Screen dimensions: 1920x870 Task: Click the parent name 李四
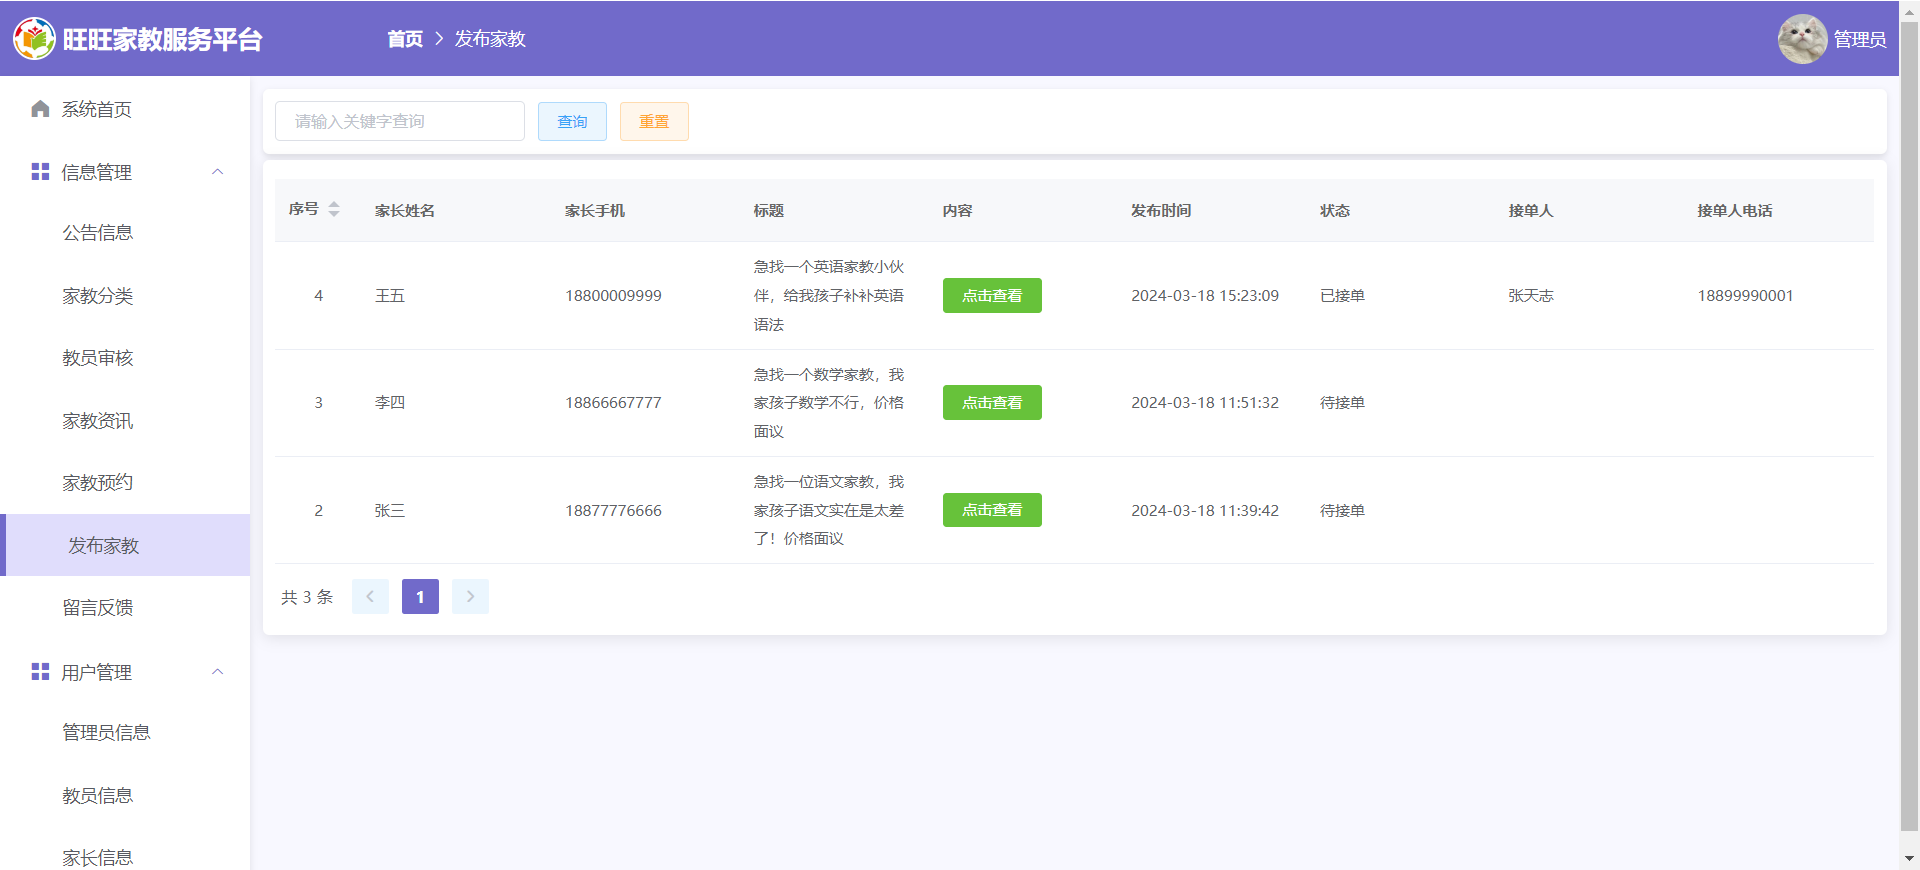390,403
